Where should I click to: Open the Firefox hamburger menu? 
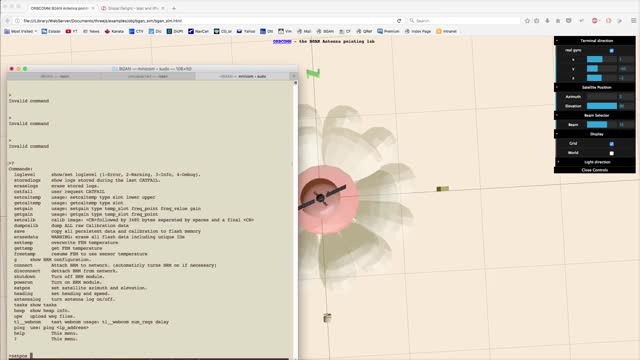633,21
